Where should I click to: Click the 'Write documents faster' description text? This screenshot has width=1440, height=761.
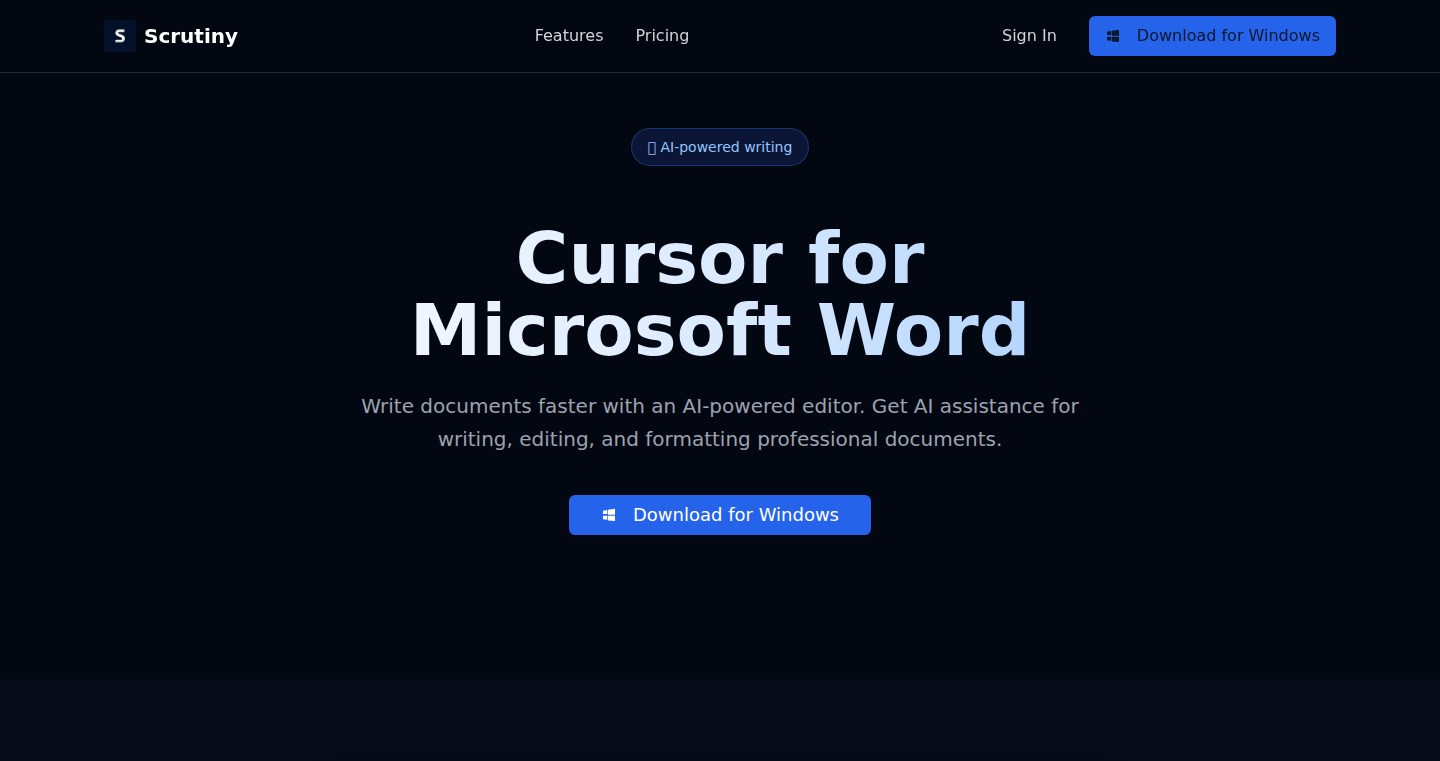(x=720, y=423)
